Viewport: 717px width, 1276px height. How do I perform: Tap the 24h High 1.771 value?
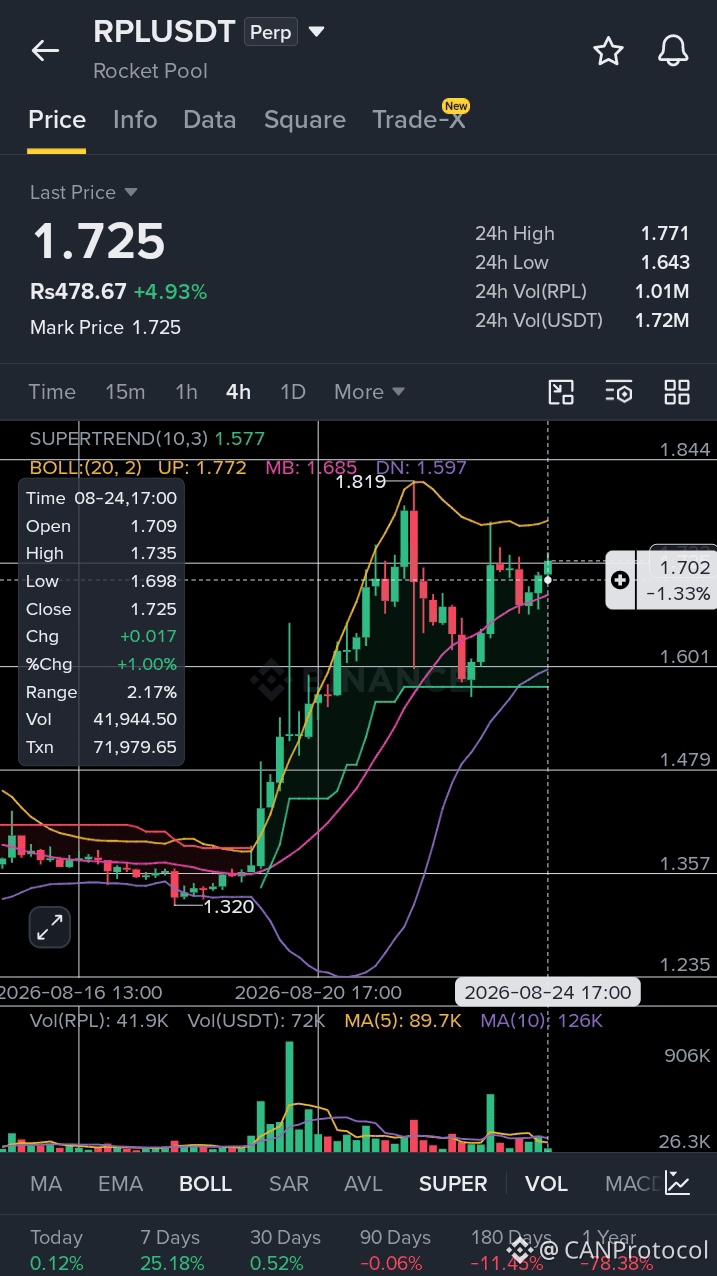coord(665,233)
